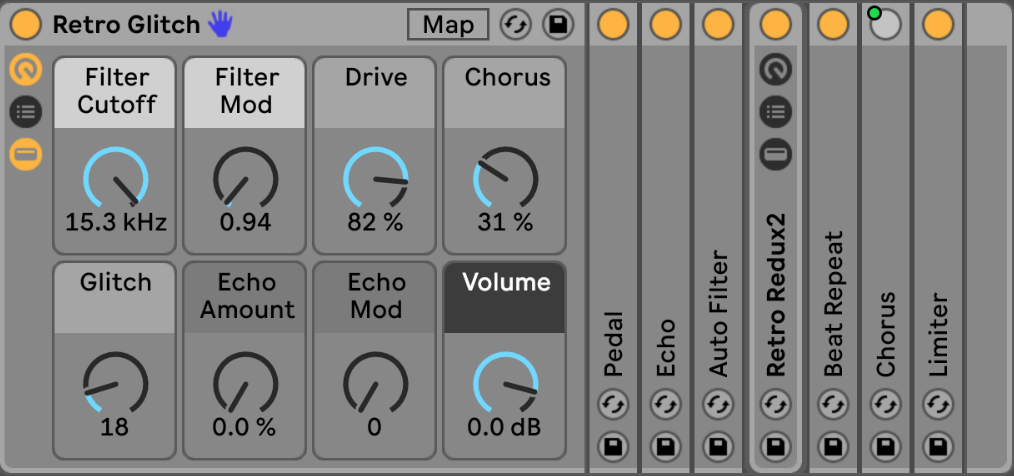Image resolution: width=1014 pixels, height=476 pixels.
Task: Save the Pedal device preset
Action: coord(613,447)
